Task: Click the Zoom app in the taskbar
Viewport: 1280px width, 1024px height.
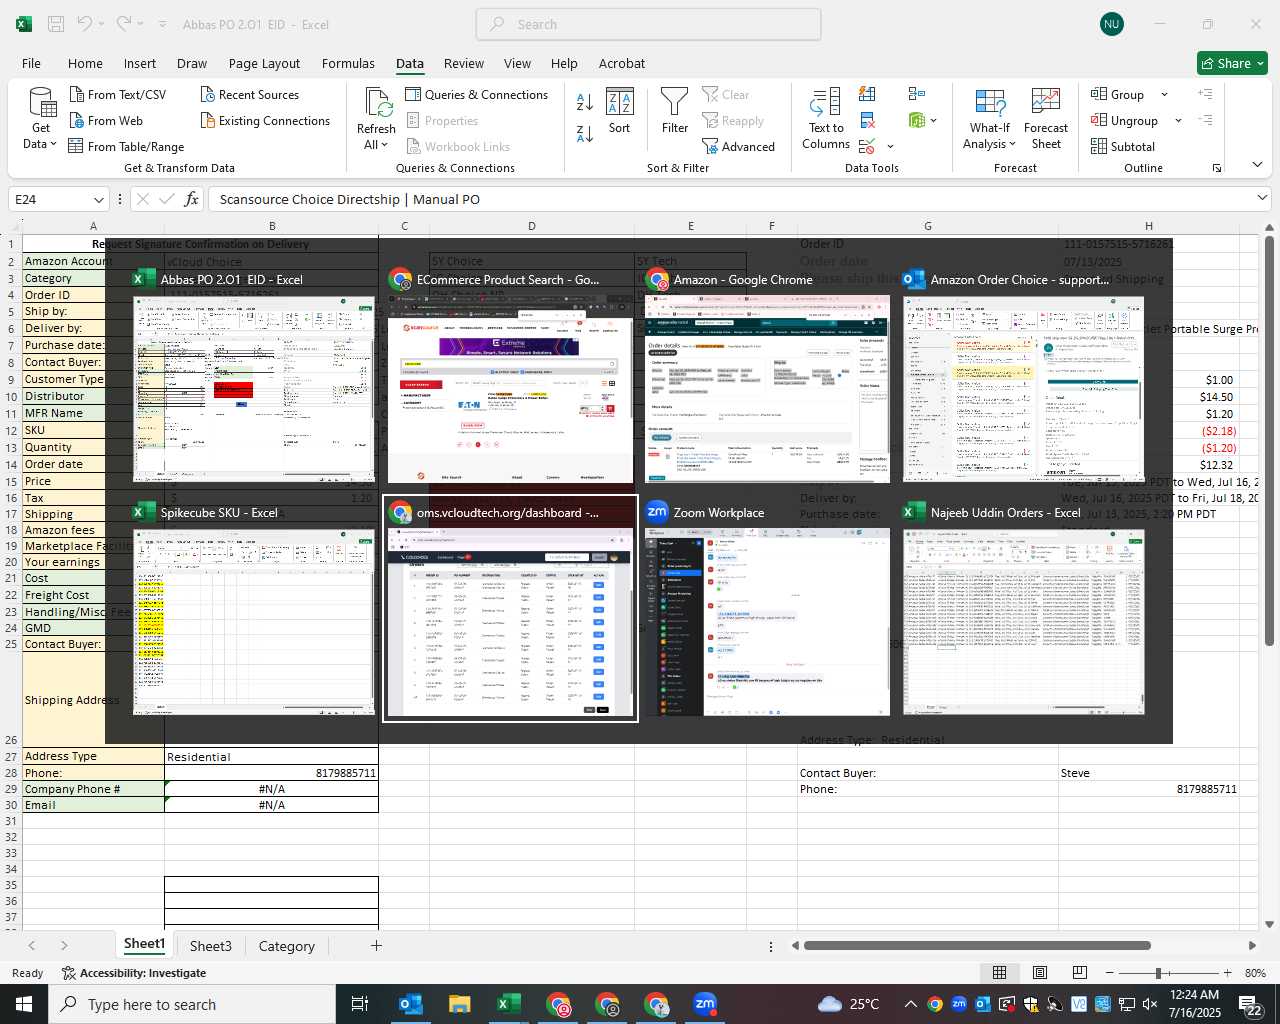Action: click(705, 1004)
